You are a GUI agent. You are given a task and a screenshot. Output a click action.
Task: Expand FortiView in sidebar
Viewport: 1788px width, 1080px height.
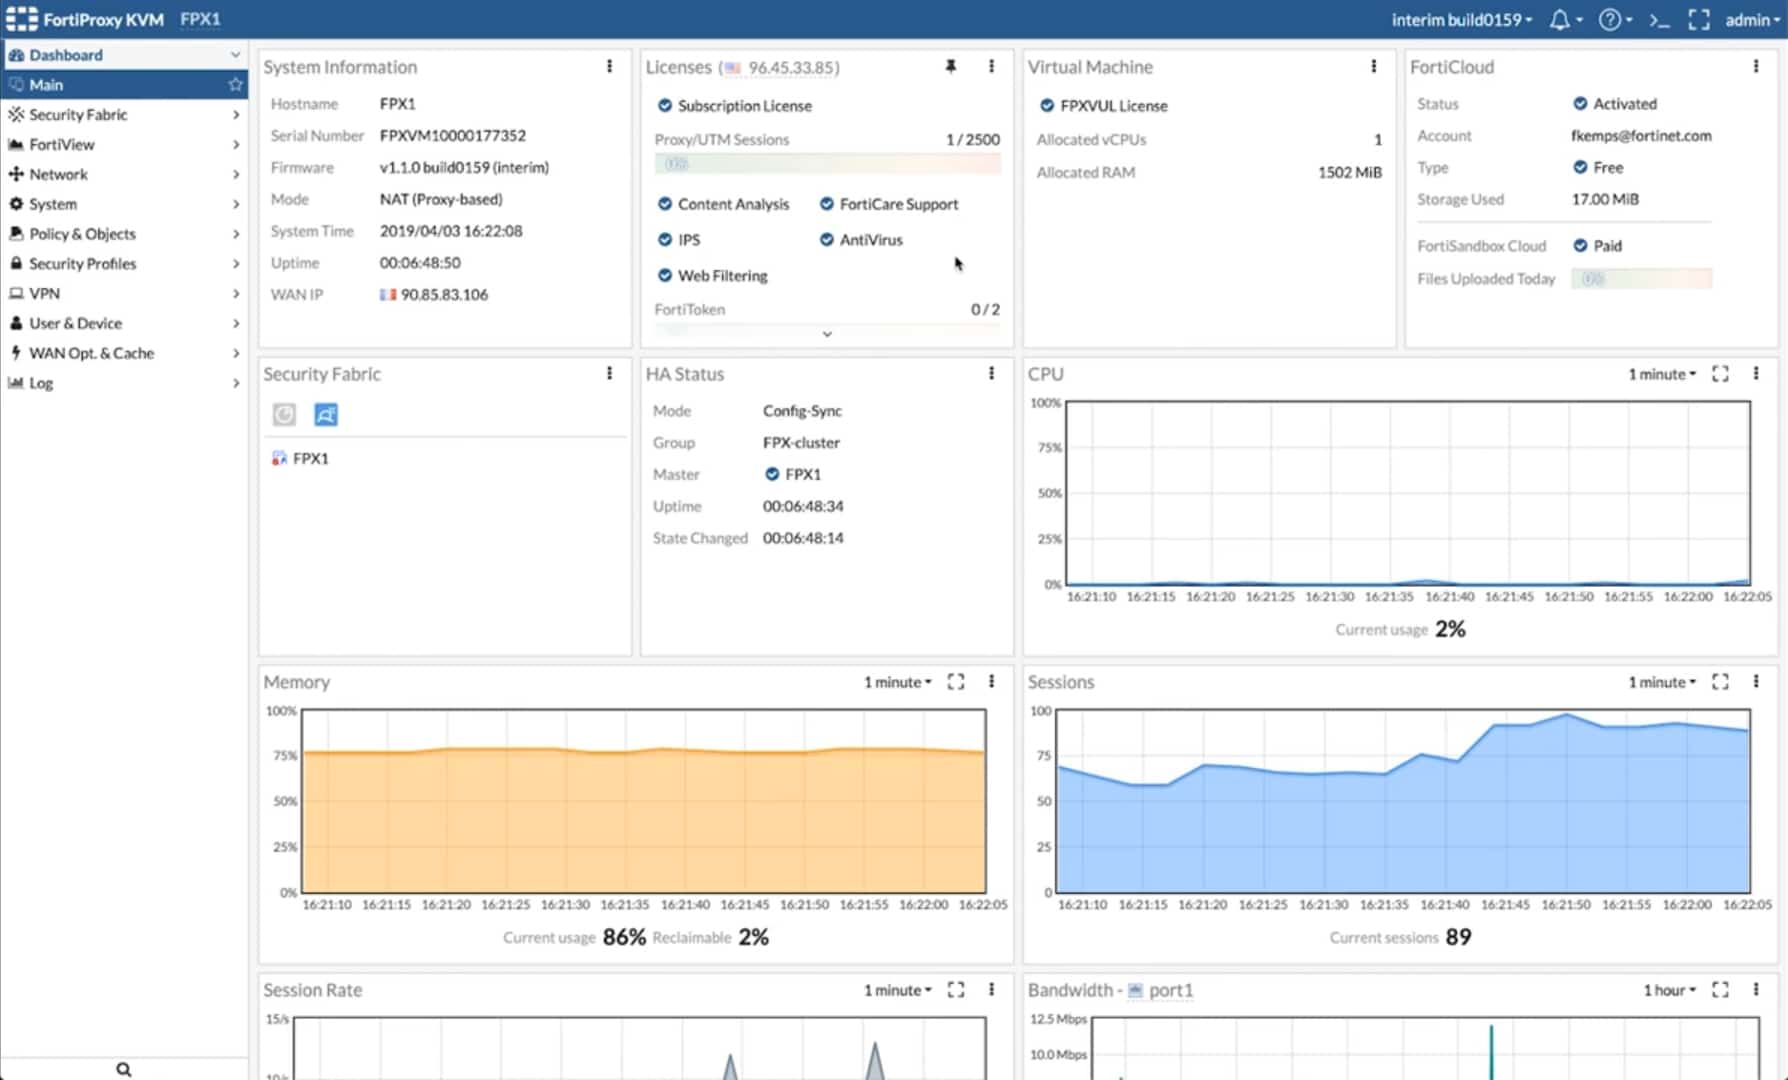click(124, 145)
